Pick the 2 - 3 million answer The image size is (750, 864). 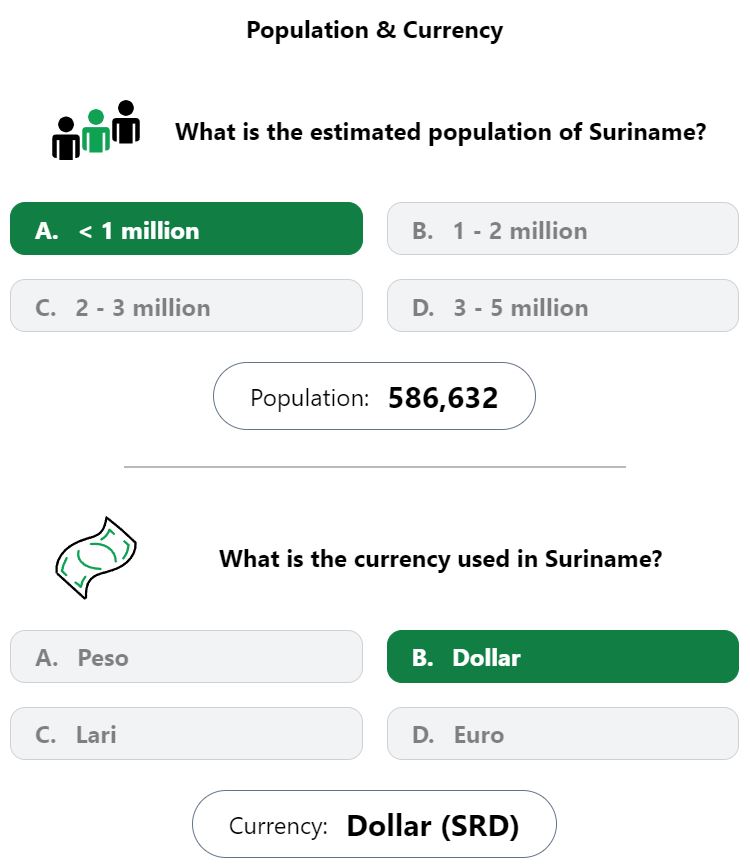tap(186, 306)
